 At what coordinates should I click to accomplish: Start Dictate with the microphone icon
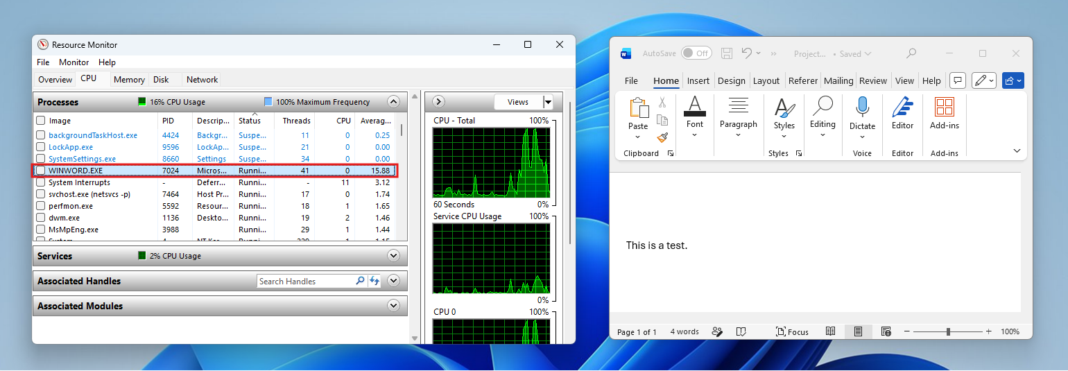click(x=862, y=107)
